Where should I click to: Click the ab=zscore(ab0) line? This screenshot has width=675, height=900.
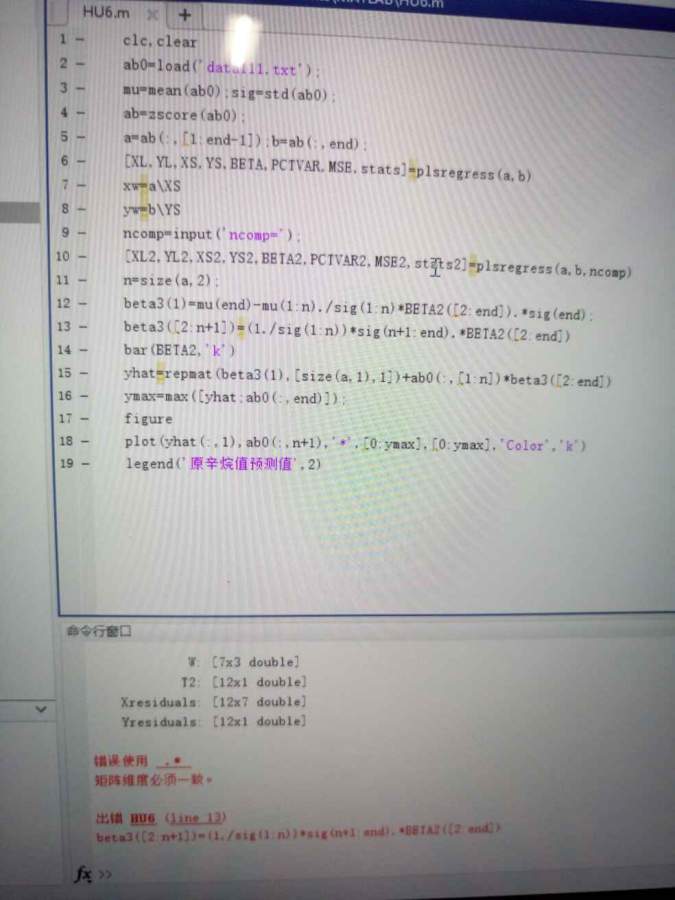point(184,115)
